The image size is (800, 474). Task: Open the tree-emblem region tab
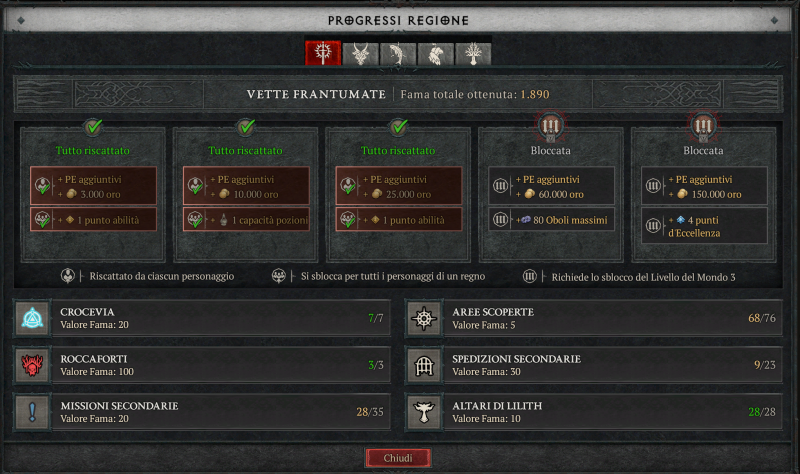click(x=473, y=54)
